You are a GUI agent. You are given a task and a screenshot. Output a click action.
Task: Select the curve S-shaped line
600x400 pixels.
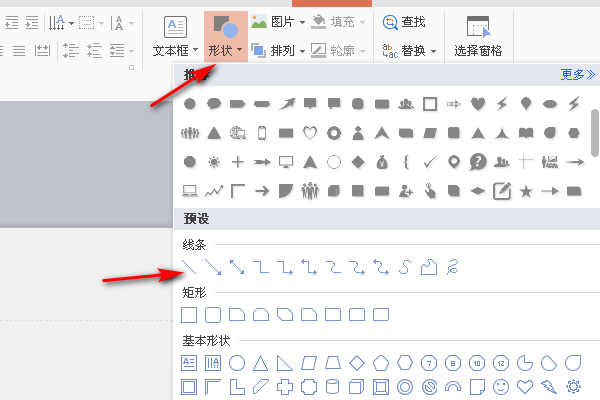(x=405, y=267)
